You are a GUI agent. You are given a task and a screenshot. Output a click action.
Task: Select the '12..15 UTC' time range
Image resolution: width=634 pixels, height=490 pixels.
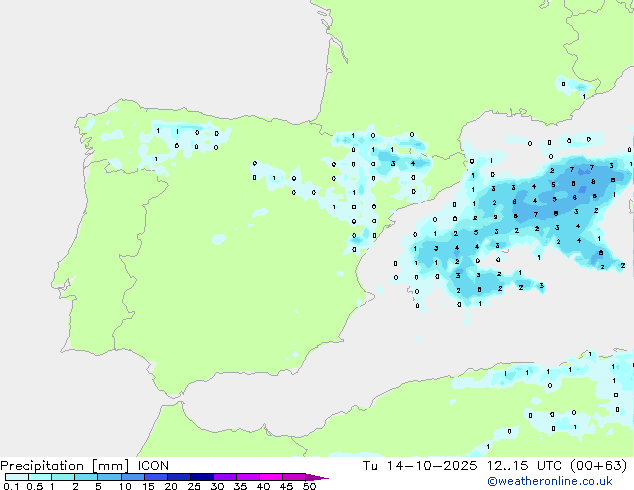point(524,466)
